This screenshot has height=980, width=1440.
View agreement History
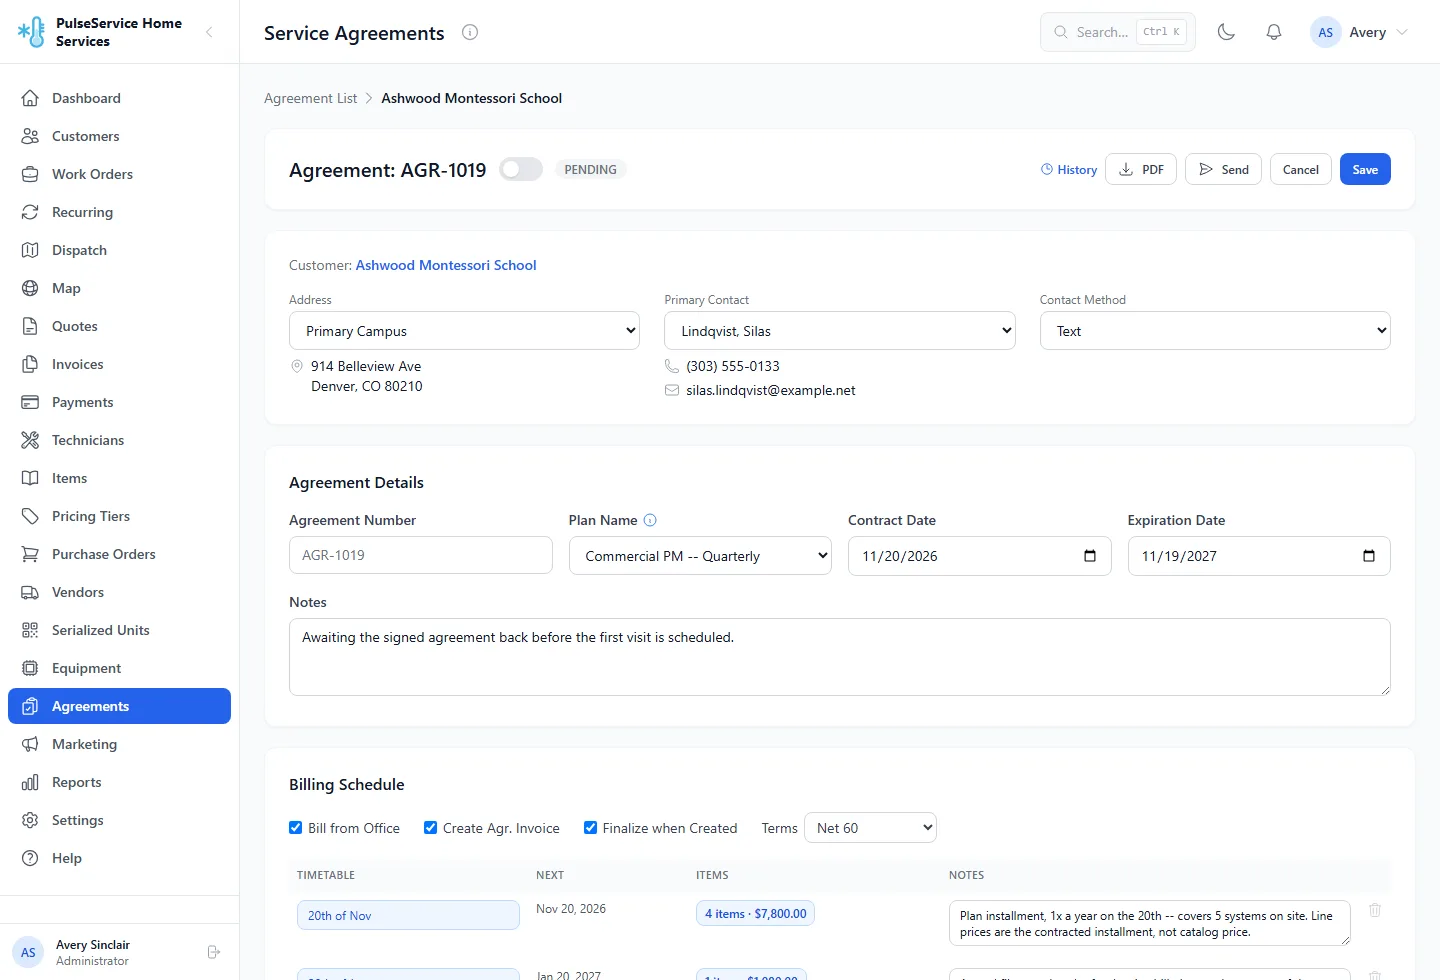[1069, 169]
